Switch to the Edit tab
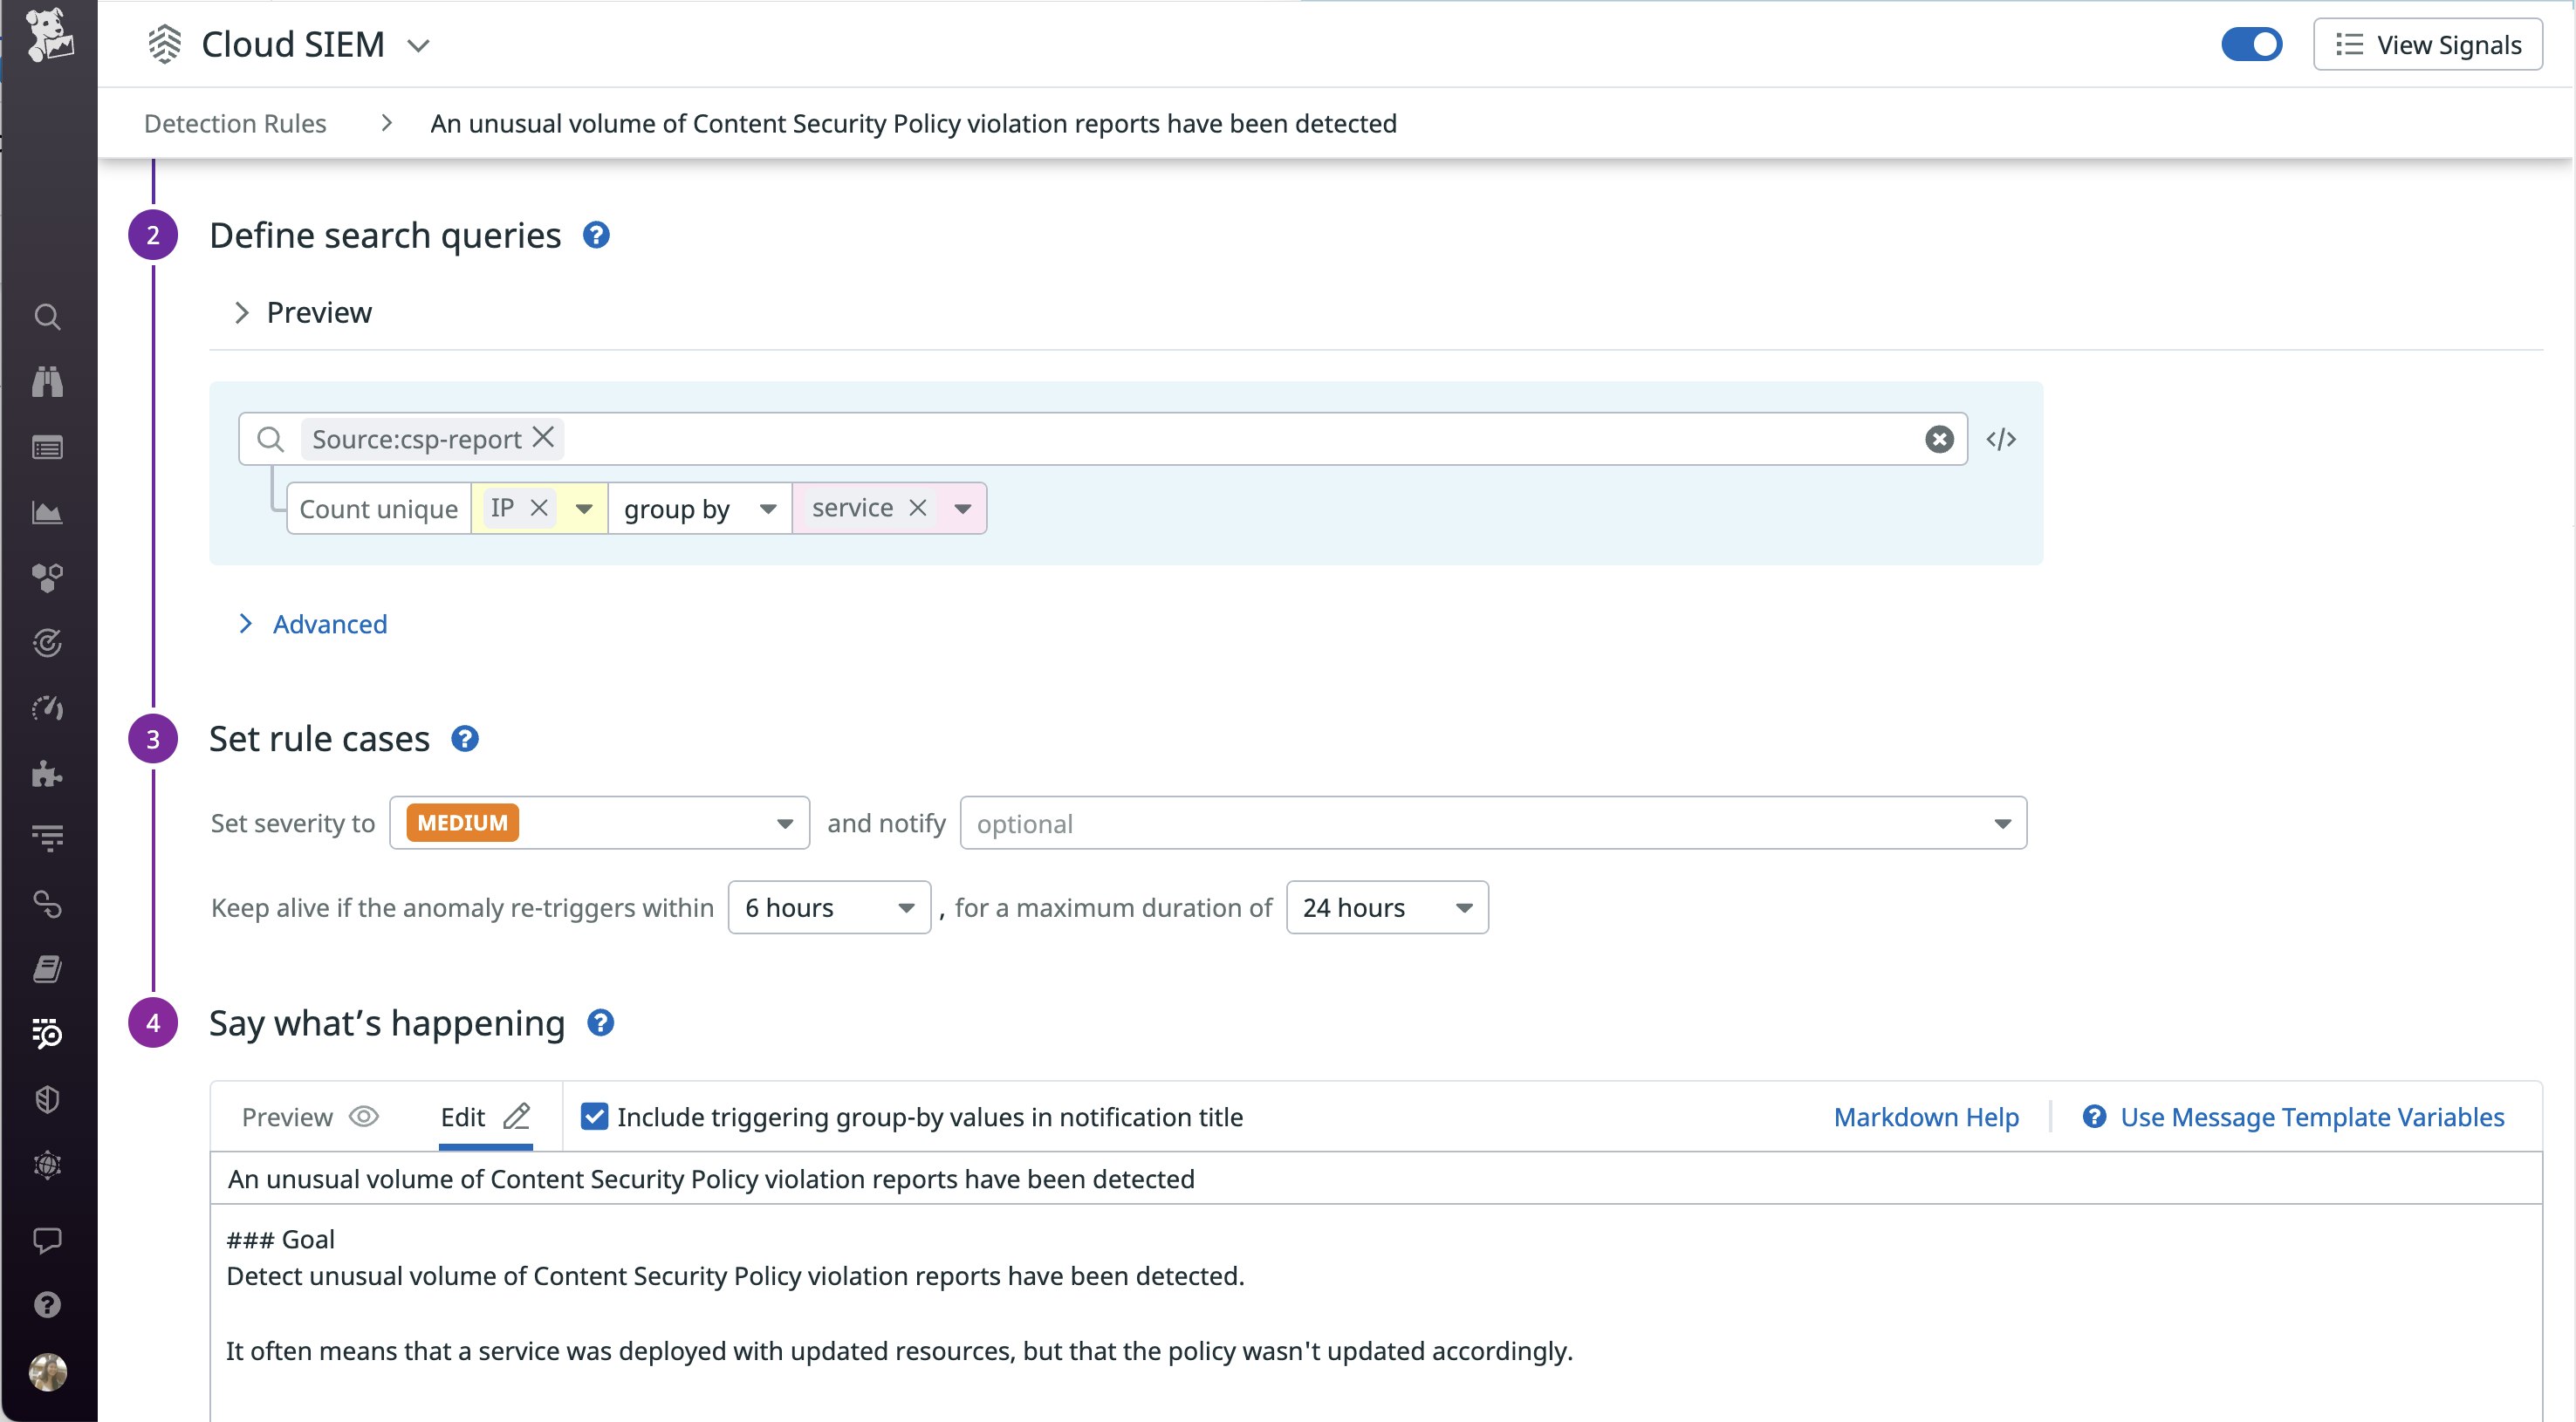The width and height of the screenshot is (2576, 1422). 483,1116
